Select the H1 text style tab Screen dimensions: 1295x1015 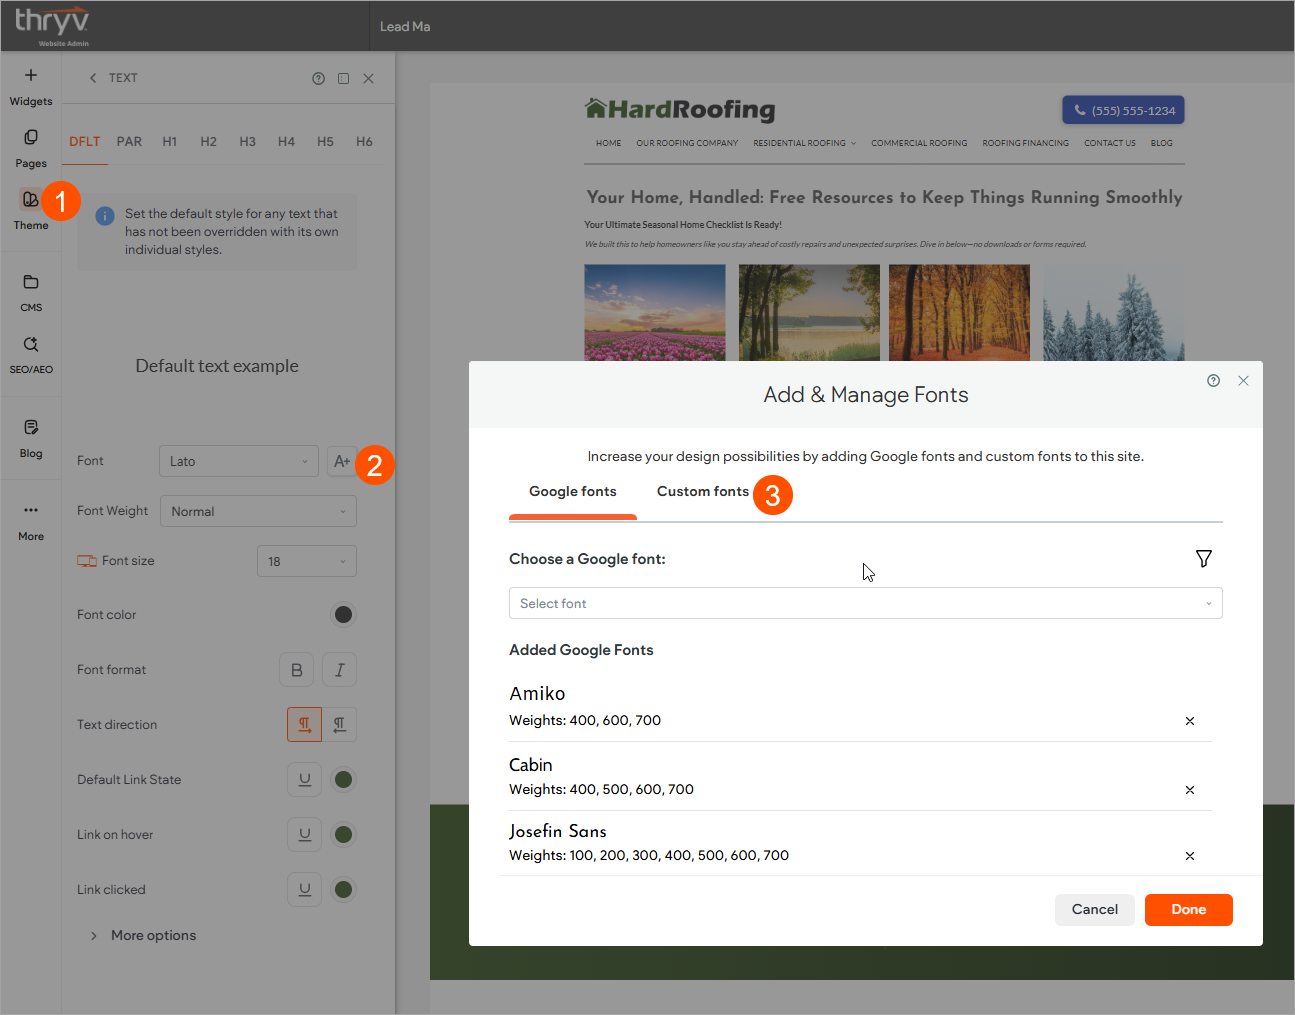click(170, 142)
